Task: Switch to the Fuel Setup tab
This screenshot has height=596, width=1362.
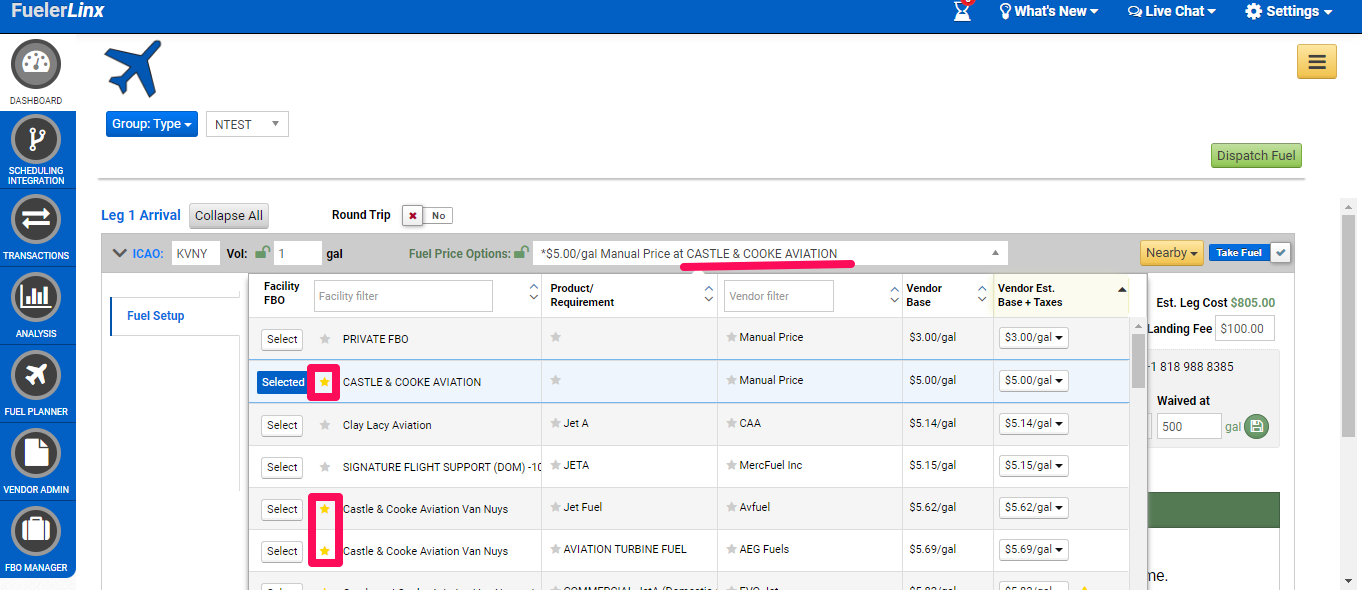Action: [x=156, y=316]
